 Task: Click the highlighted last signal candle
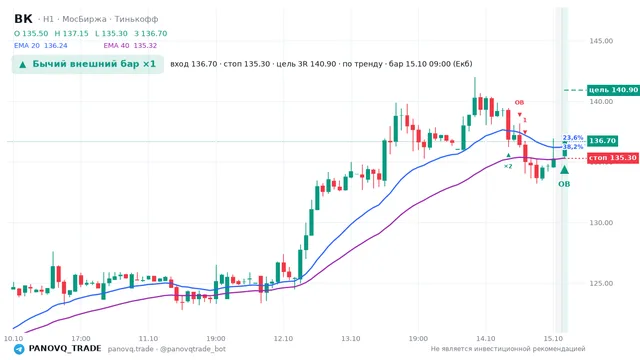(x=564, y=149)
